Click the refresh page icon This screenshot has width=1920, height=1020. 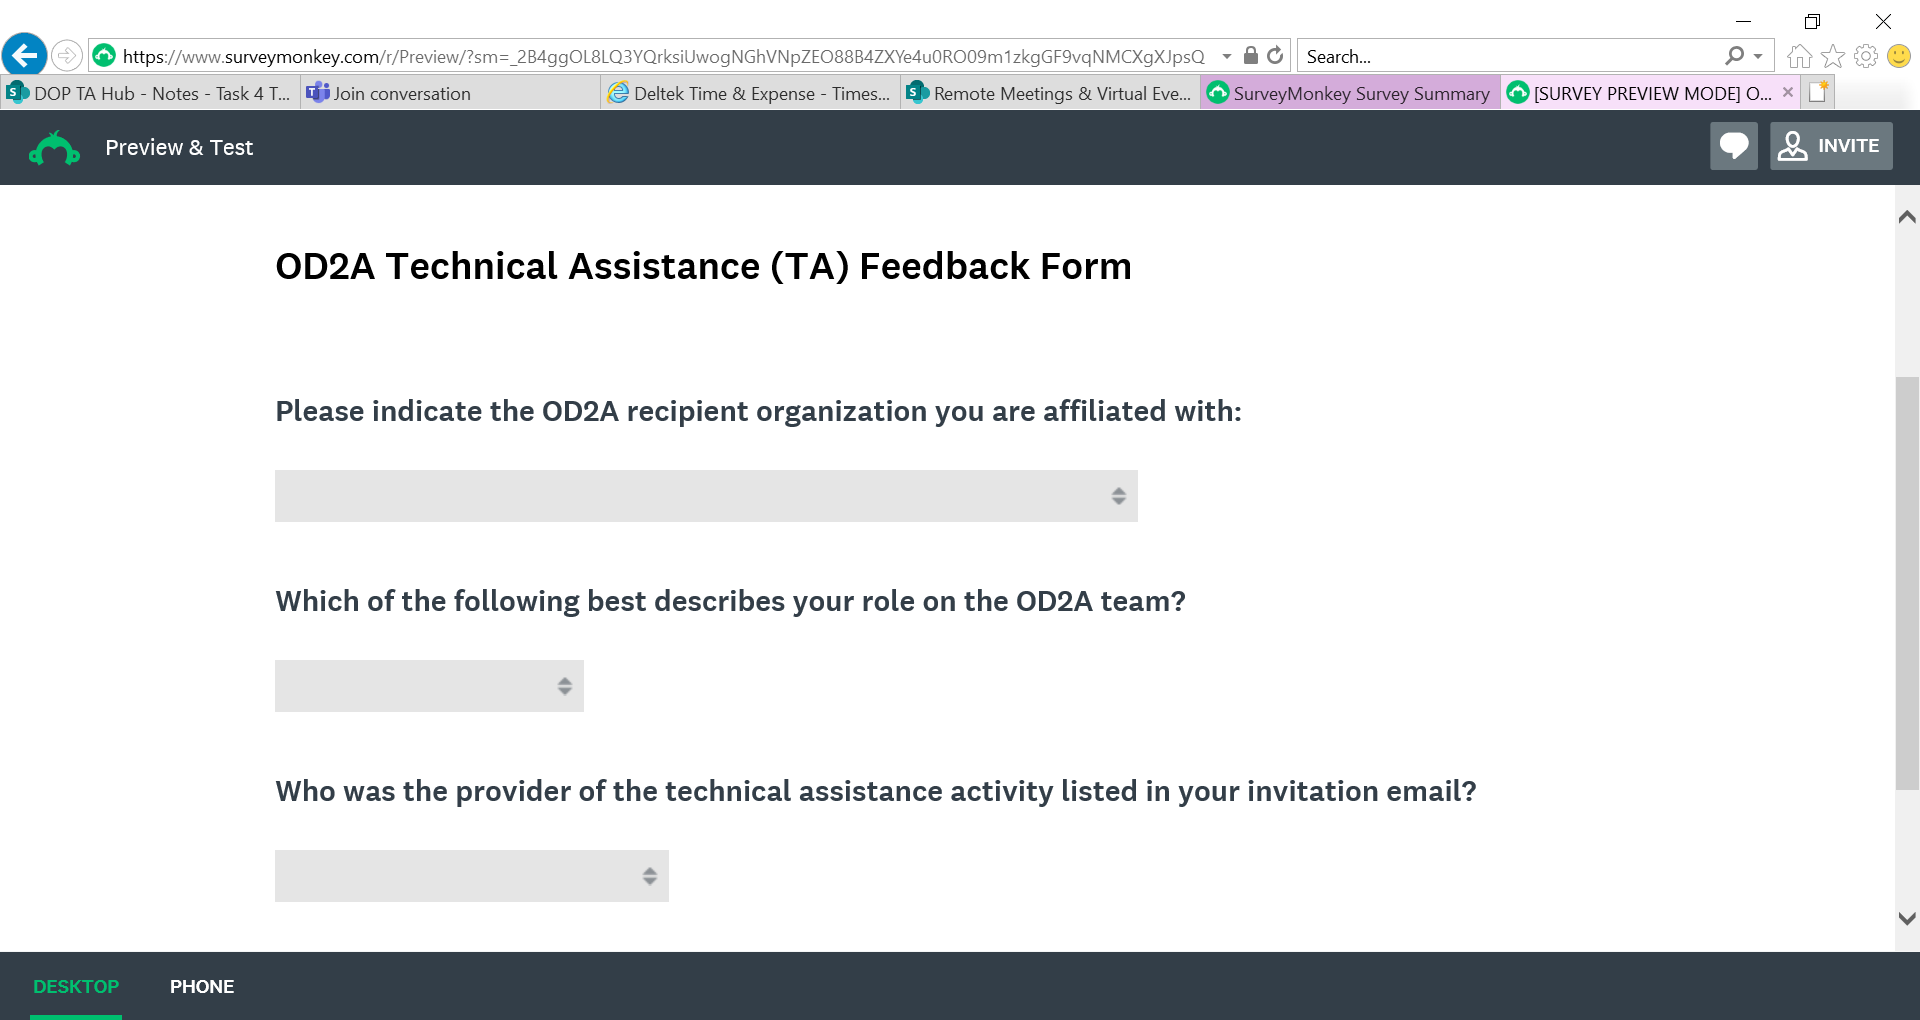coord(1275,56)
